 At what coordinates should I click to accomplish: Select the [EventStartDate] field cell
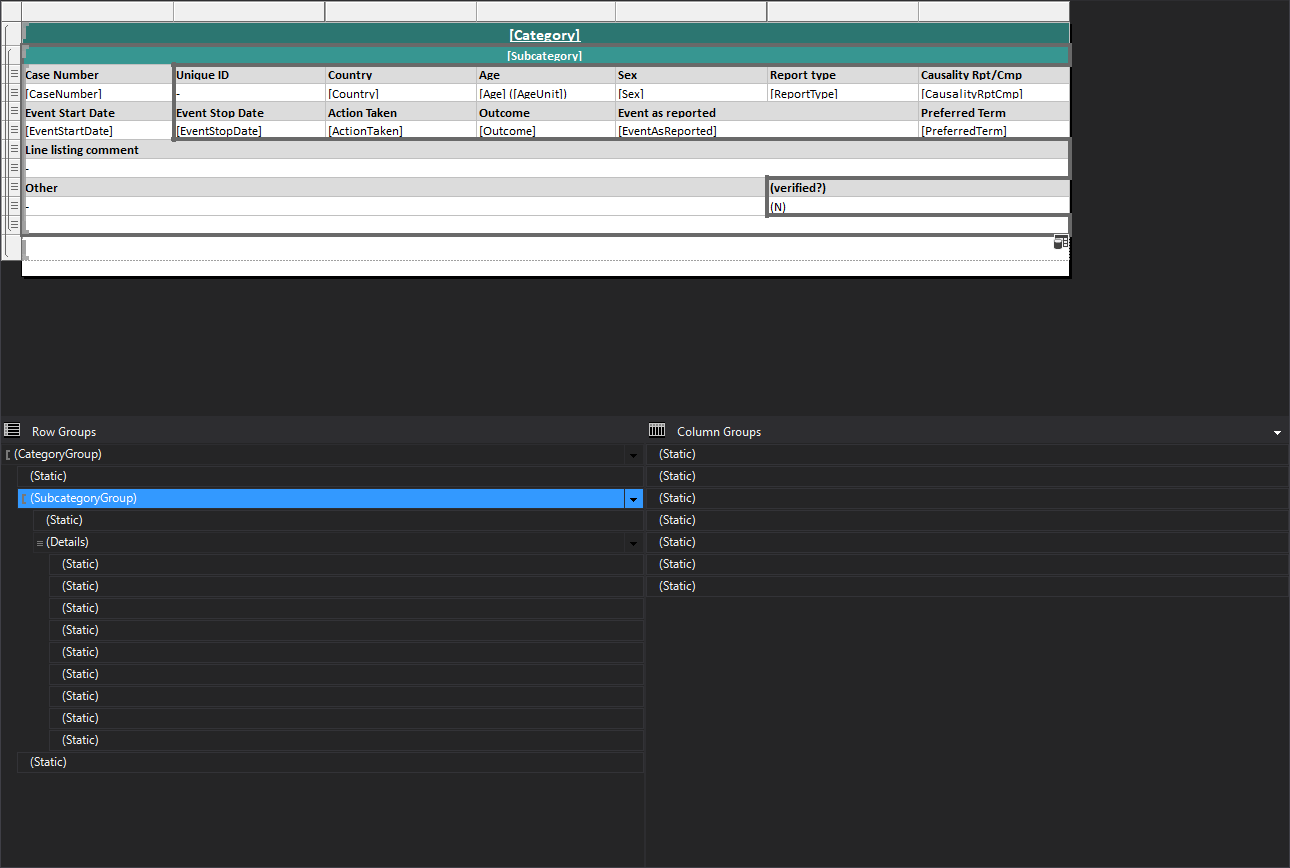(98, 130)
